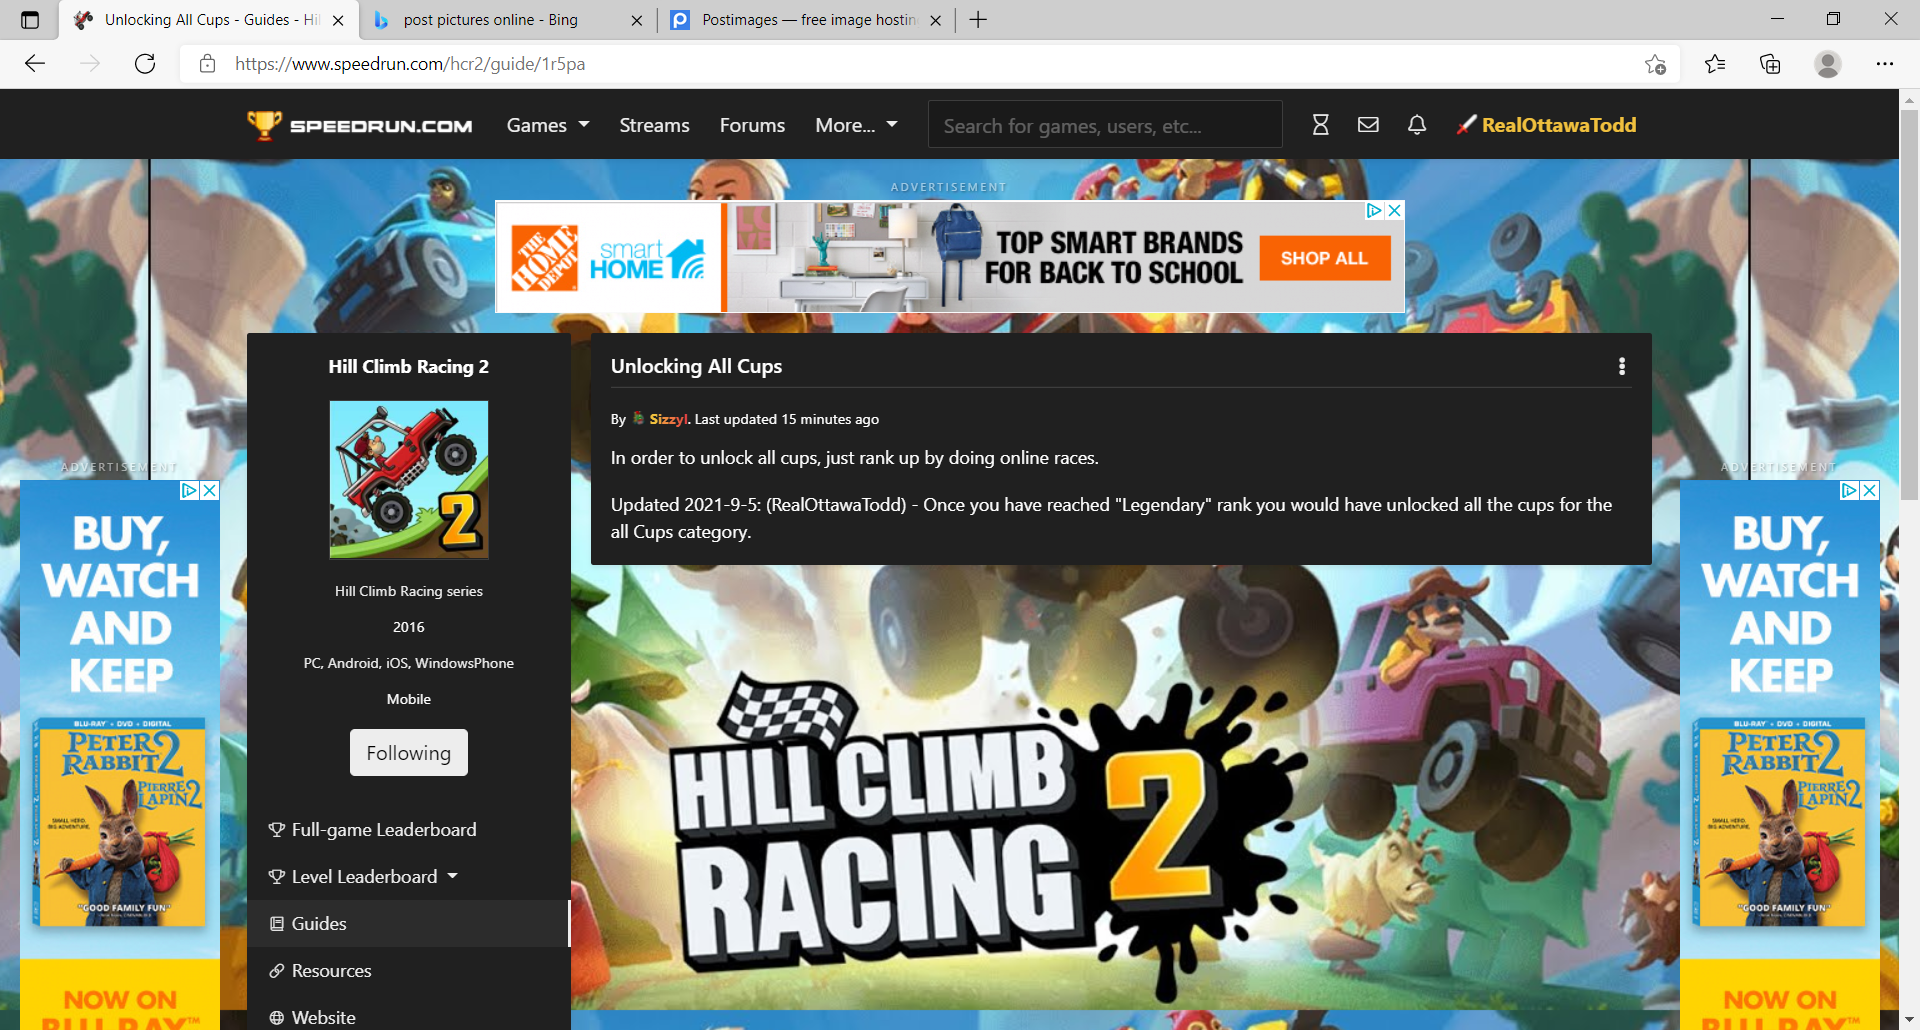Open the bell notifications icon

pos(1417,125)
